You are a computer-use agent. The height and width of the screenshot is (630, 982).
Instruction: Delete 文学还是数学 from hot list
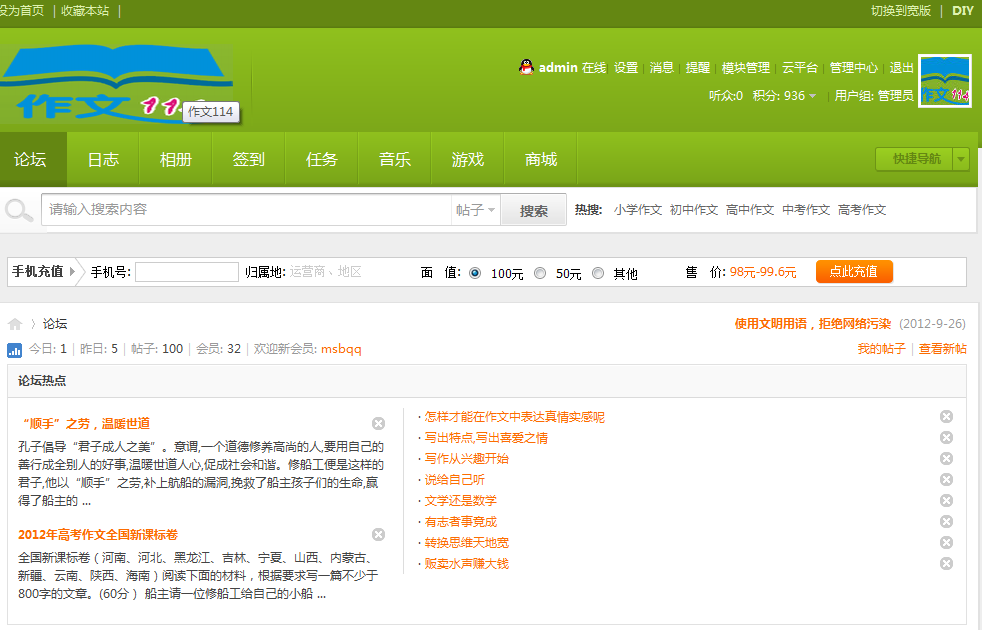tap(946, 501)
